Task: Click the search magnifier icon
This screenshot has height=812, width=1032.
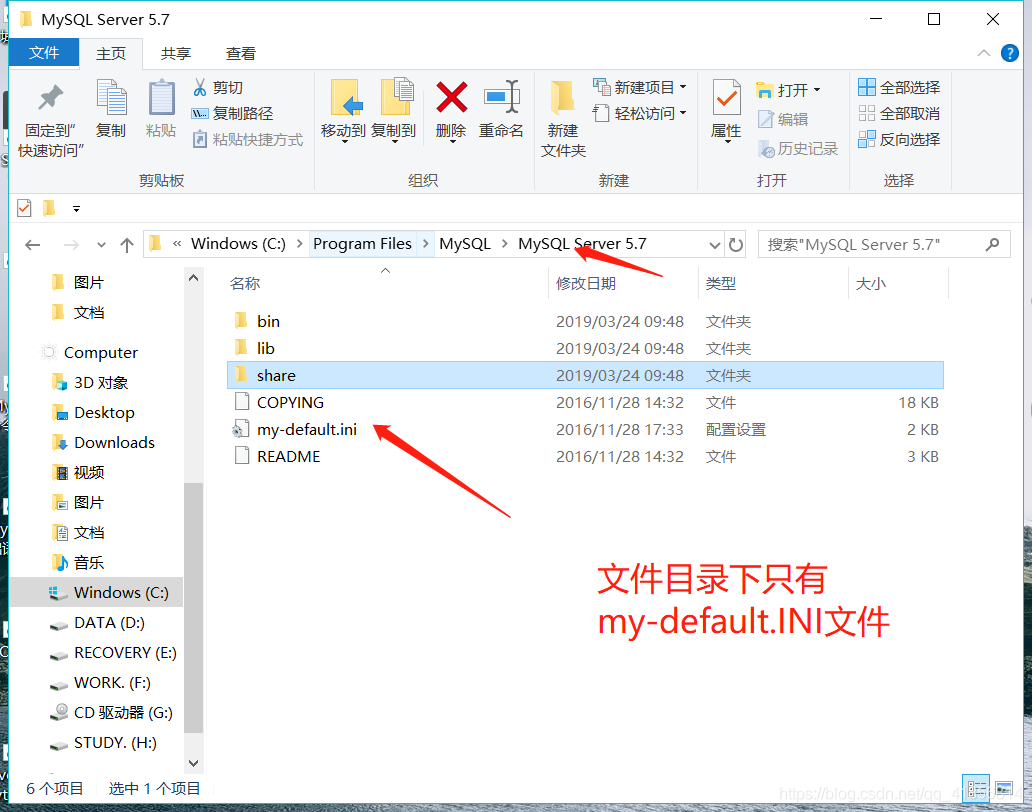Action: coord(993,245)
